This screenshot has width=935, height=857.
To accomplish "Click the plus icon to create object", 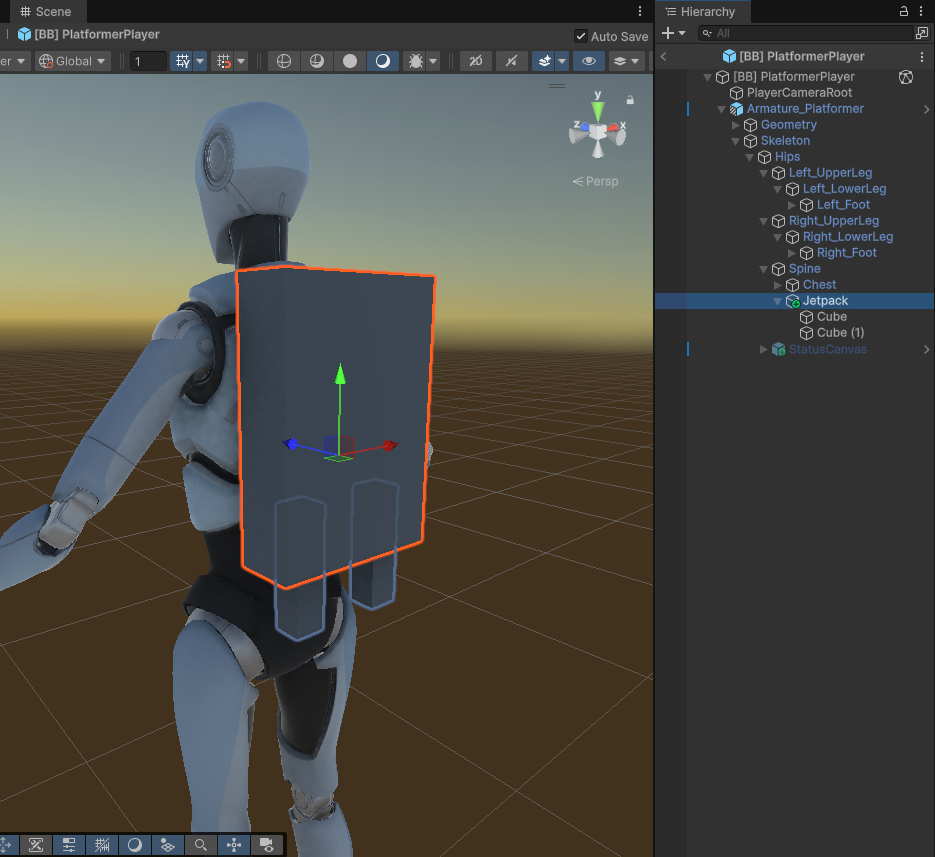I will [668, 33].
